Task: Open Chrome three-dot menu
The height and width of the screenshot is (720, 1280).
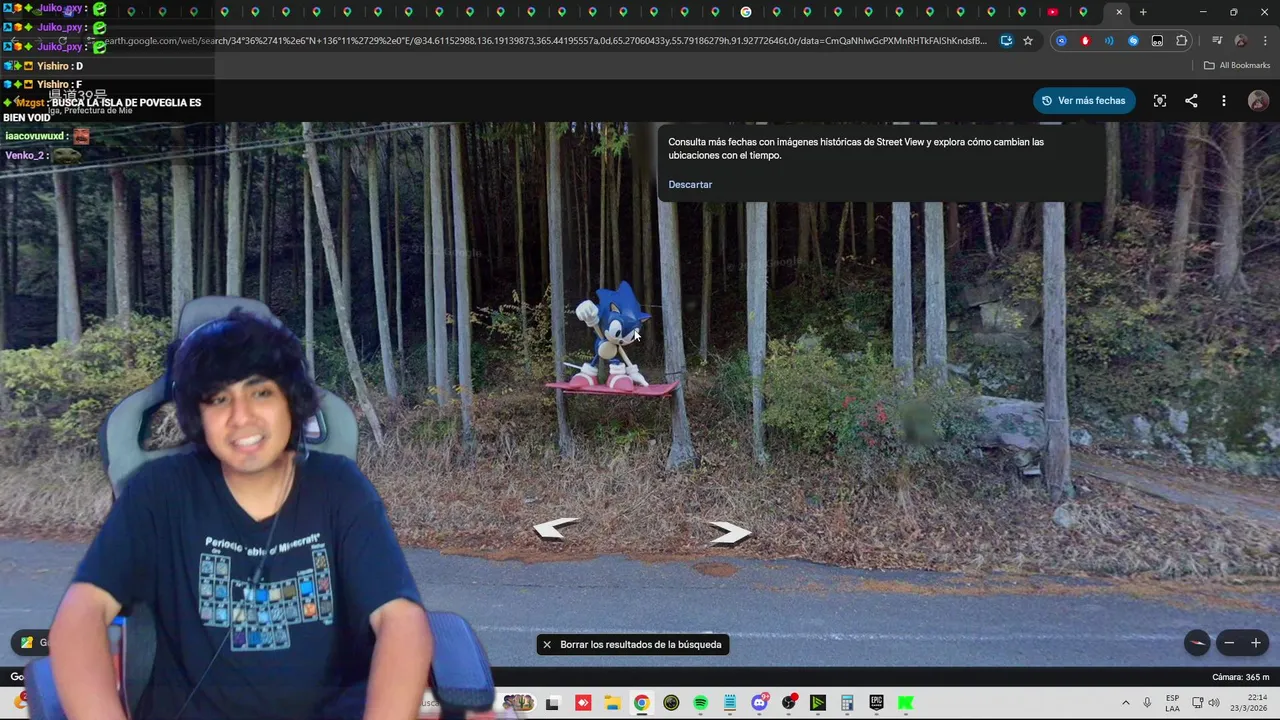Action: (x=1265, y=41)
